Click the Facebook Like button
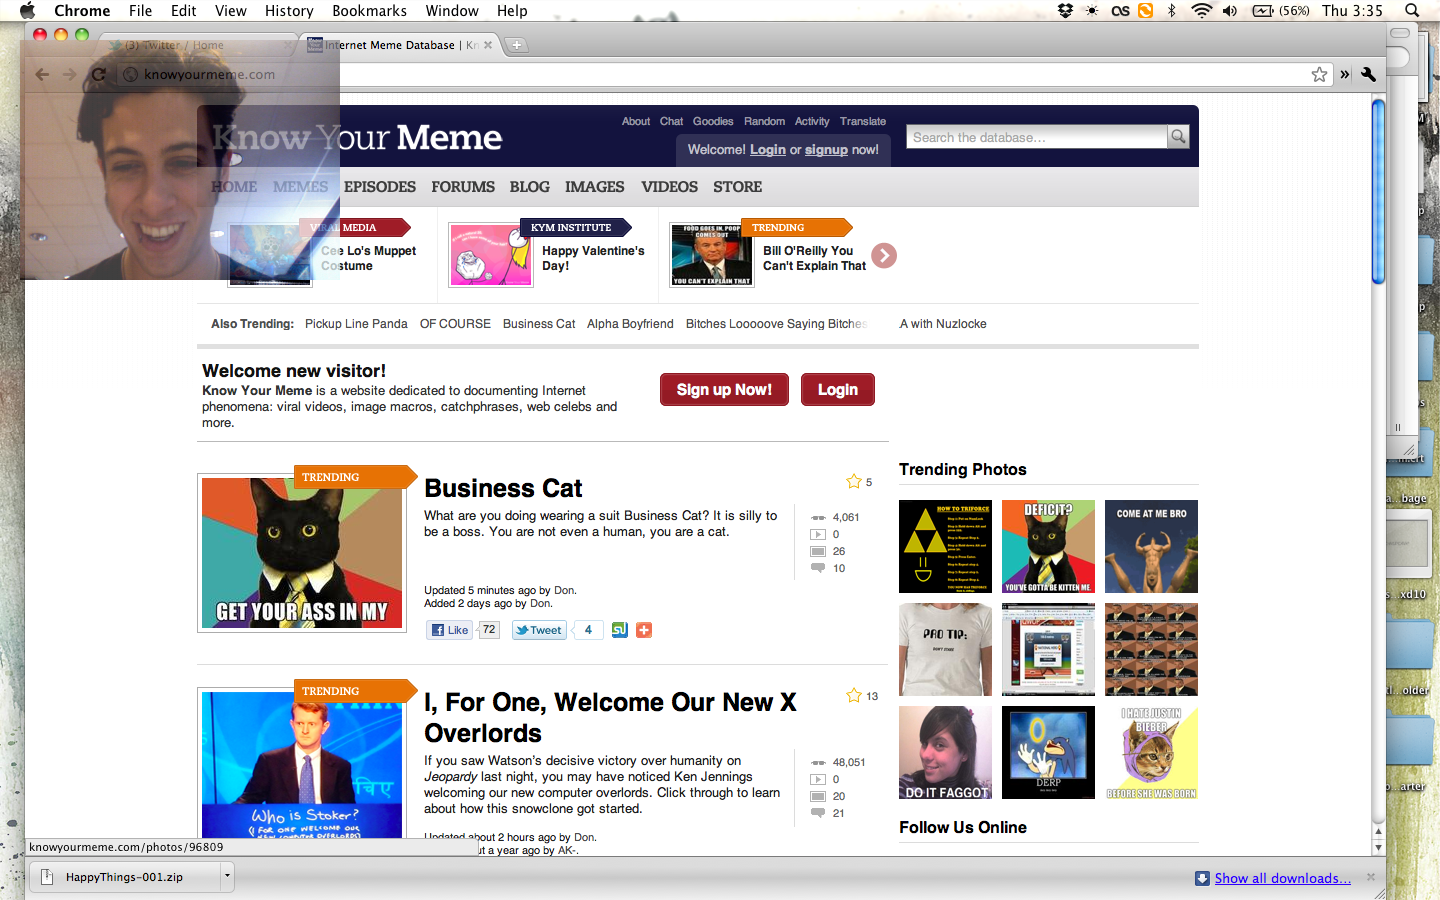 pyautogui.click(x=449, y=630)
